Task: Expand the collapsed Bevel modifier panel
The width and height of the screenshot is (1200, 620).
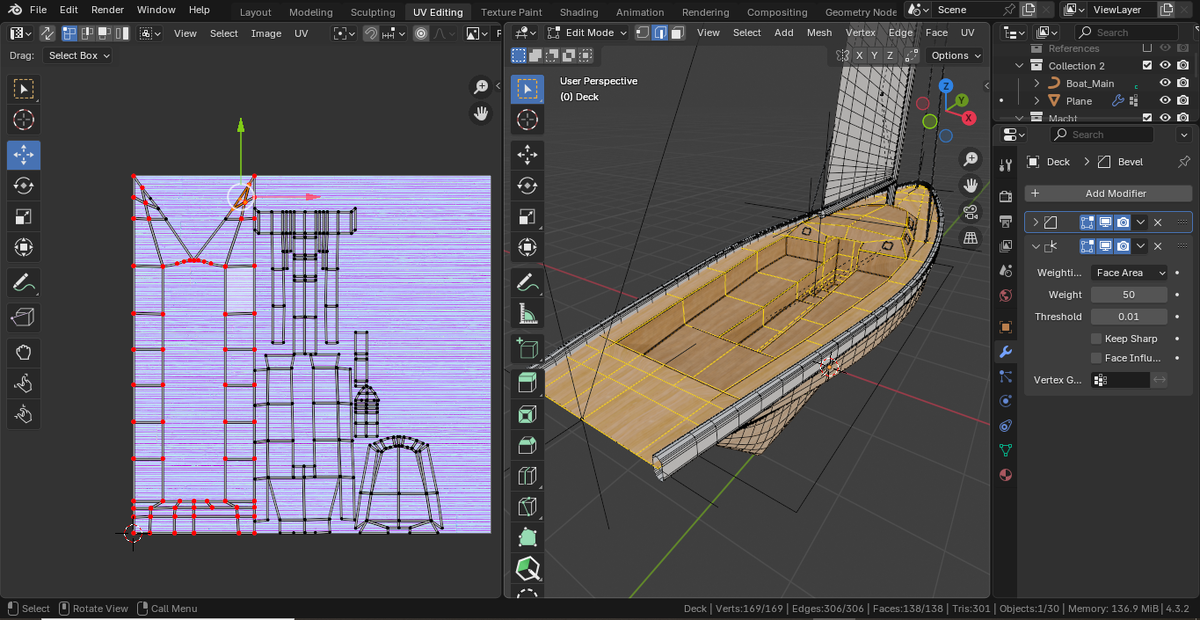Action: pyautogui.click(x=1035, y=222)
